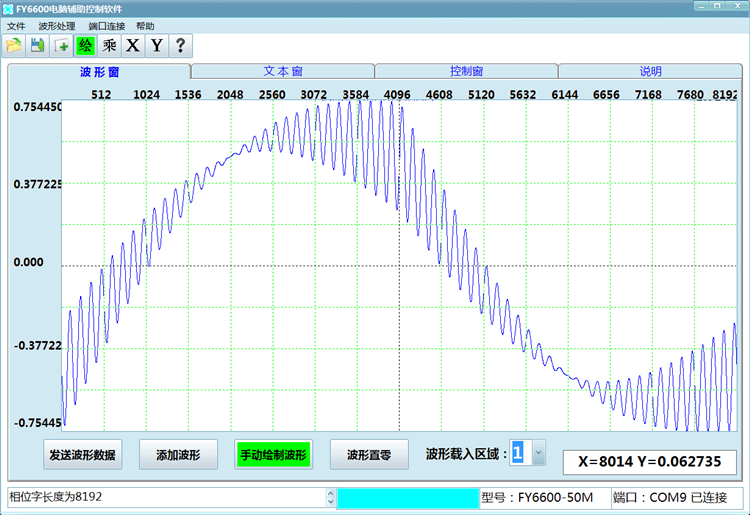Click the save disk icon
The width and height of the screenshot is (750, 515).
38,45
